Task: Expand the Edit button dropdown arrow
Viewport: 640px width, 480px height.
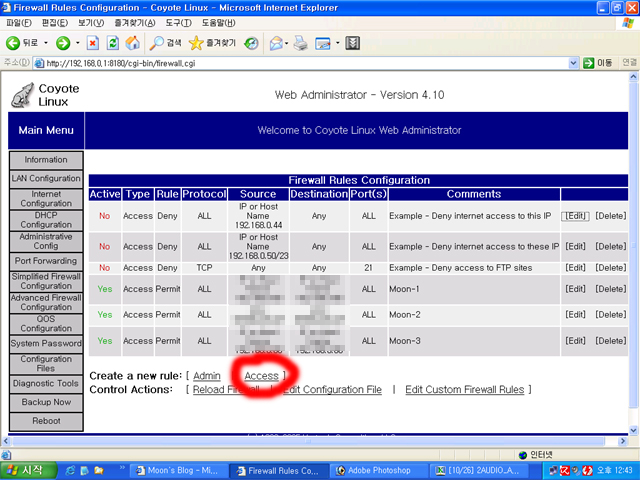Action: click(x=338, y=43)
